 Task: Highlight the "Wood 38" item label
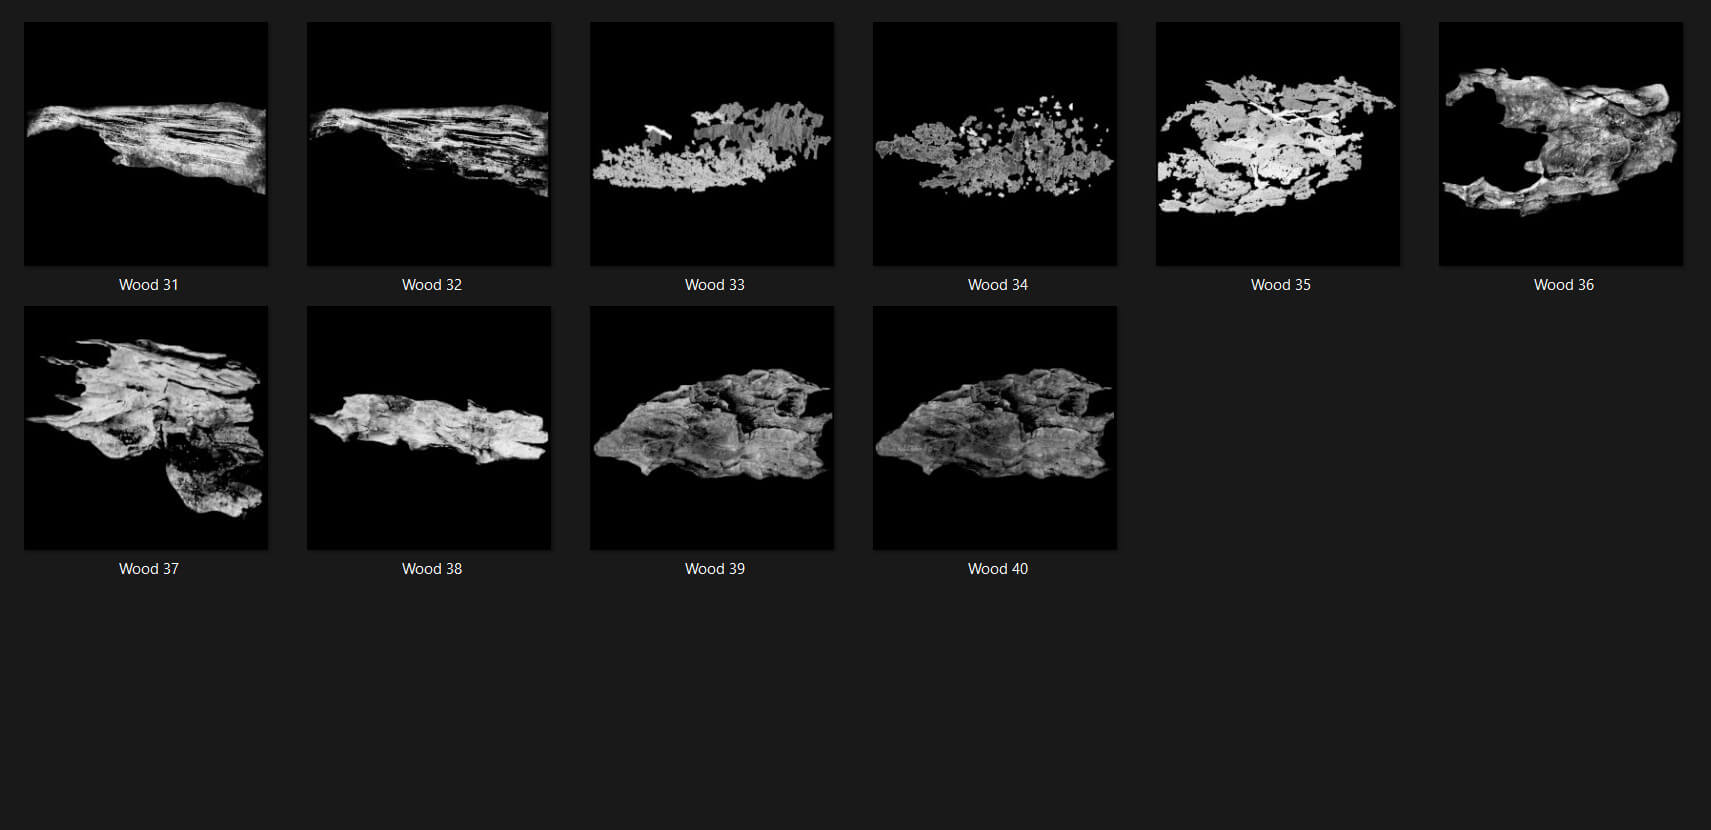coord(432,569)
